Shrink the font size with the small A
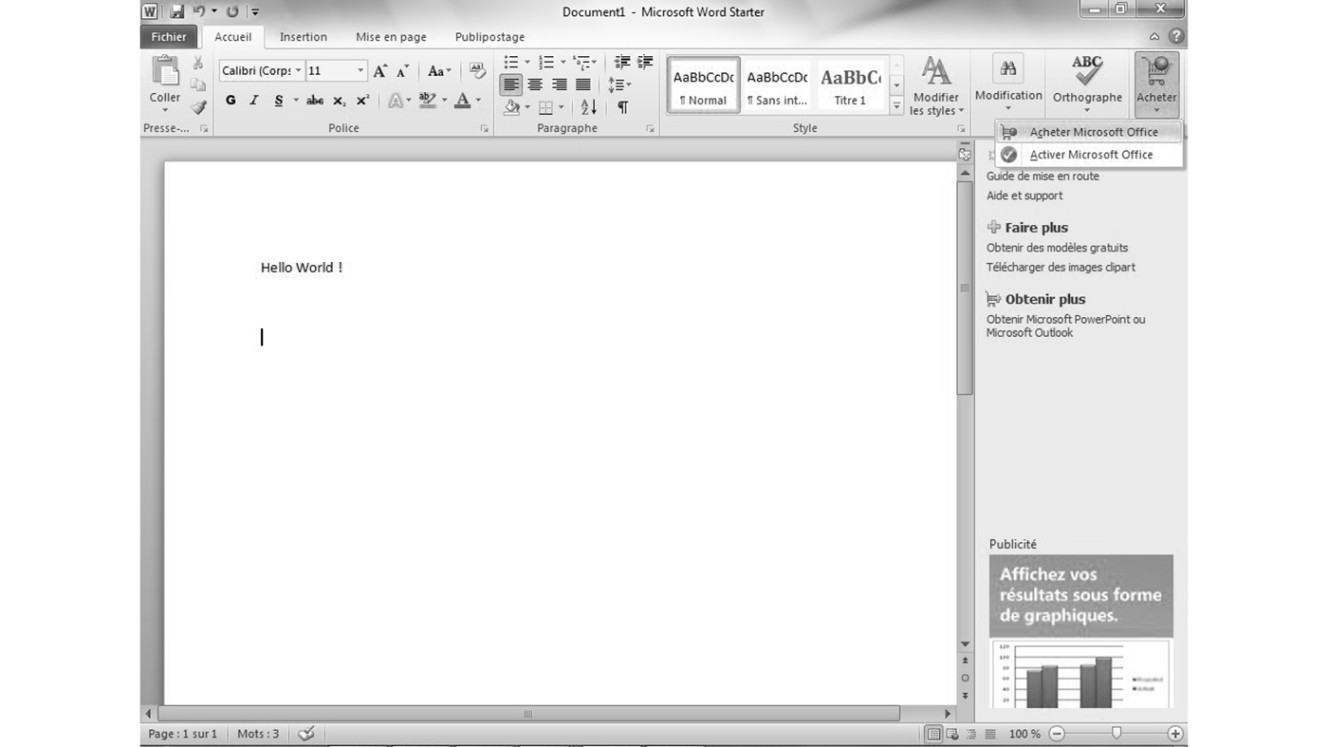Image resolution: width=1328 pixels, height=747 pixels. 402,71
